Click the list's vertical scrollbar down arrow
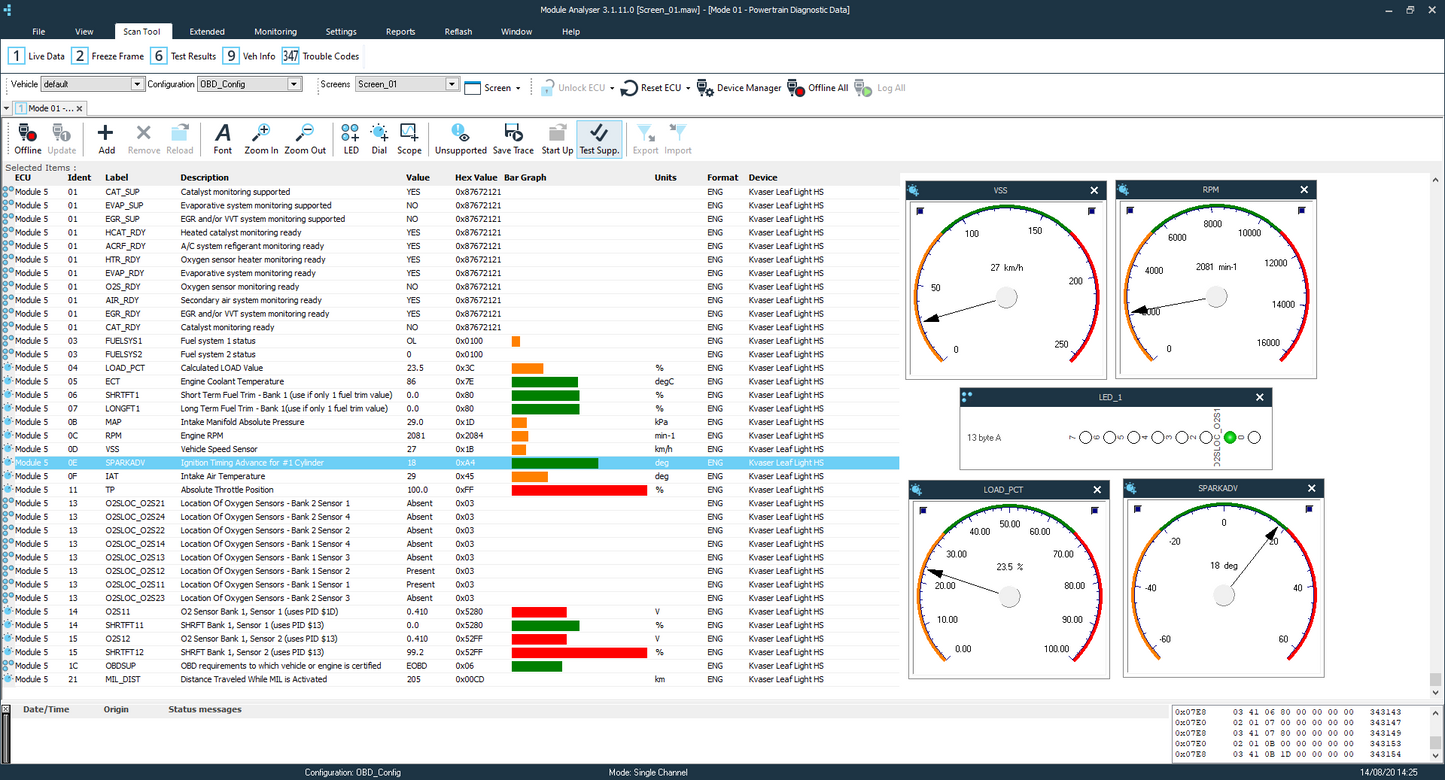 pos(1436,693)
